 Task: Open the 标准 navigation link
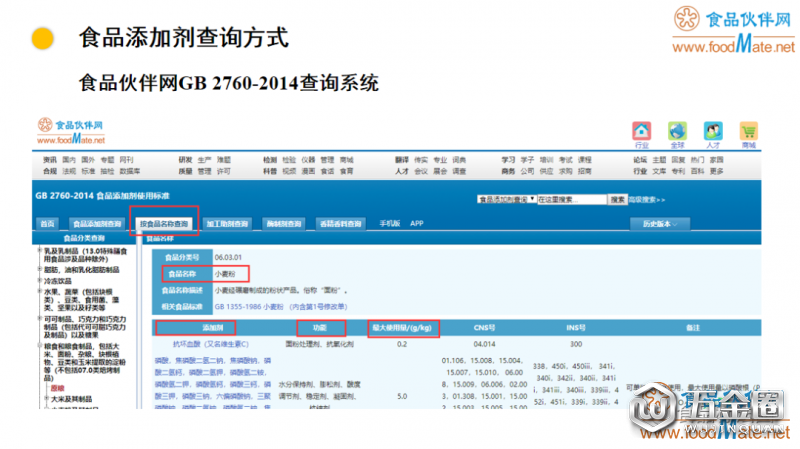click(x=88, y=171)
